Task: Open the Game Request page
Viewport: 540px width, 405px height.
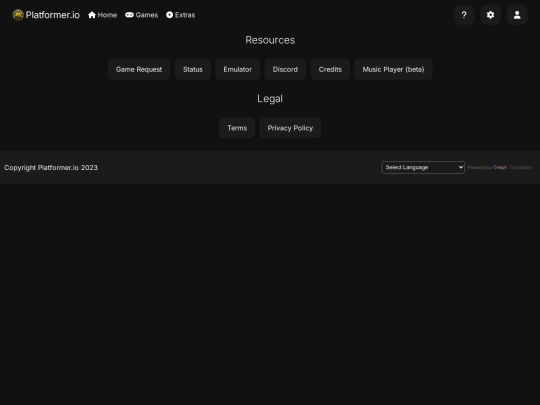Action: pos(139,69)
